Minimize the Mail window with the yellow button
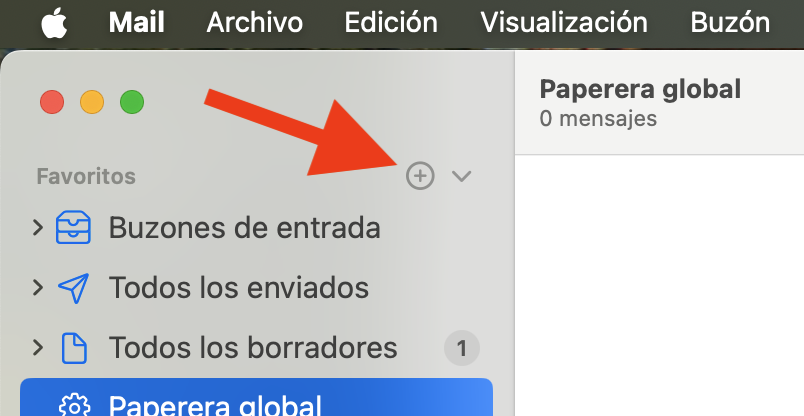 click(x=92, y=102)
